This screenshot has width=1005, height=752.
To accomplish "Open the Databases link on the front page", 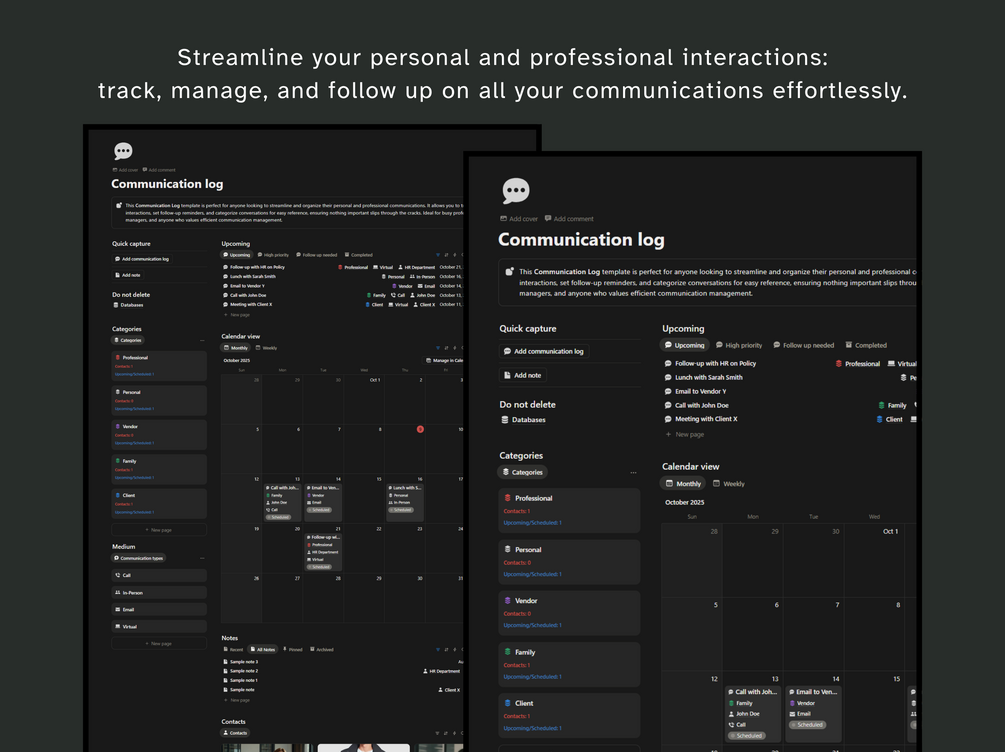I will (523, 420).
